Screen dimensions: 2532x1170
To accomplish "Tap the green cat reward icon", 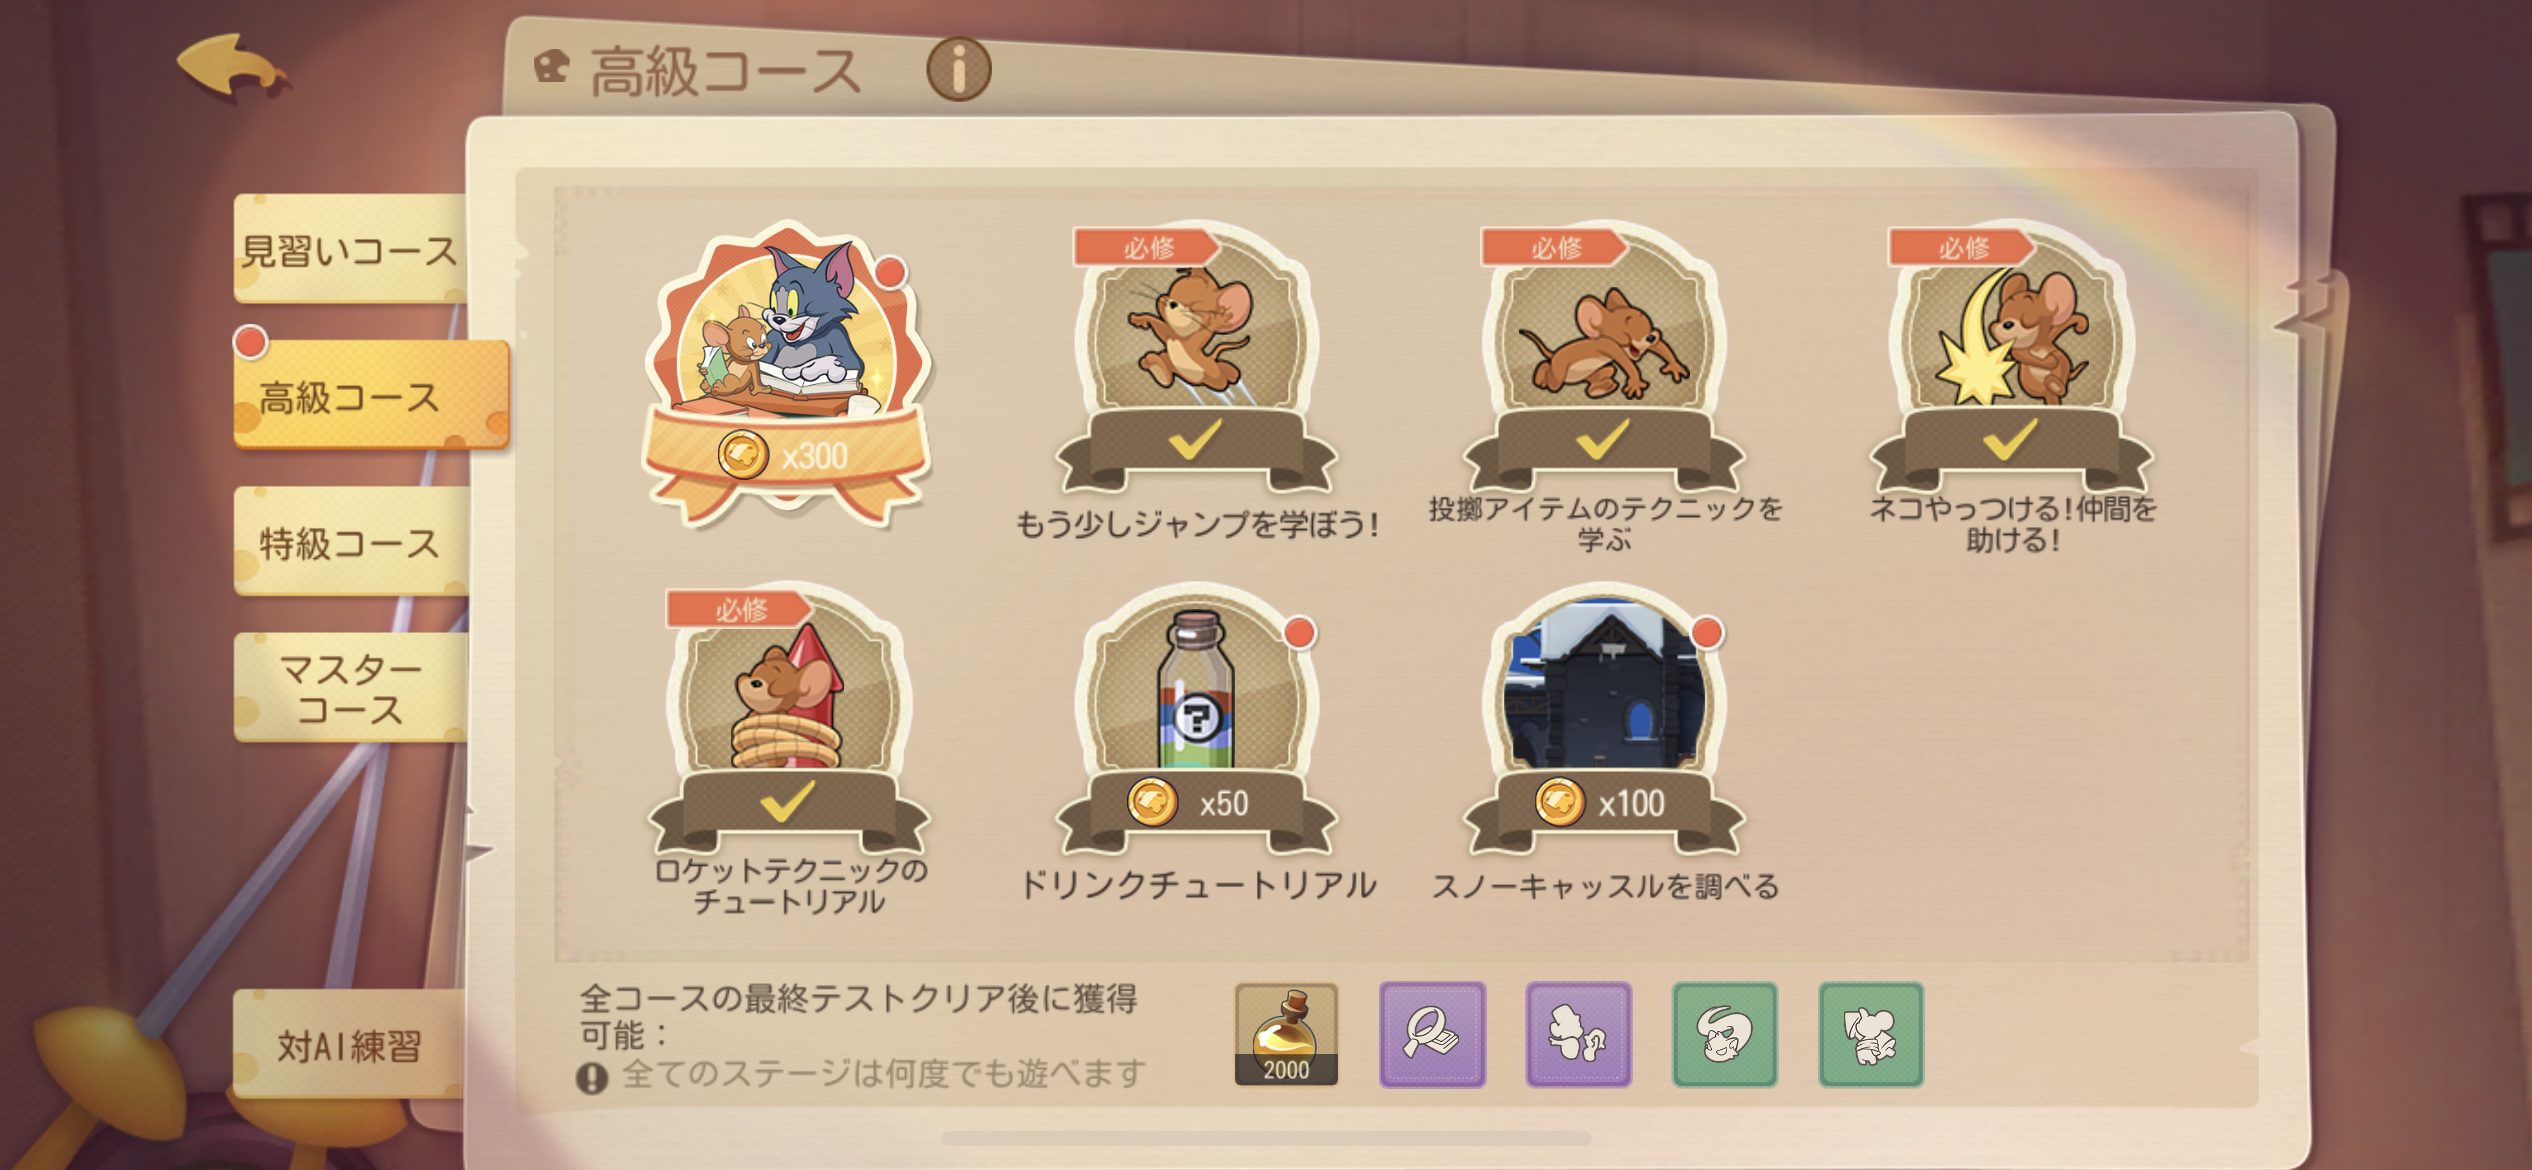I will (x=1725, y=1034).
